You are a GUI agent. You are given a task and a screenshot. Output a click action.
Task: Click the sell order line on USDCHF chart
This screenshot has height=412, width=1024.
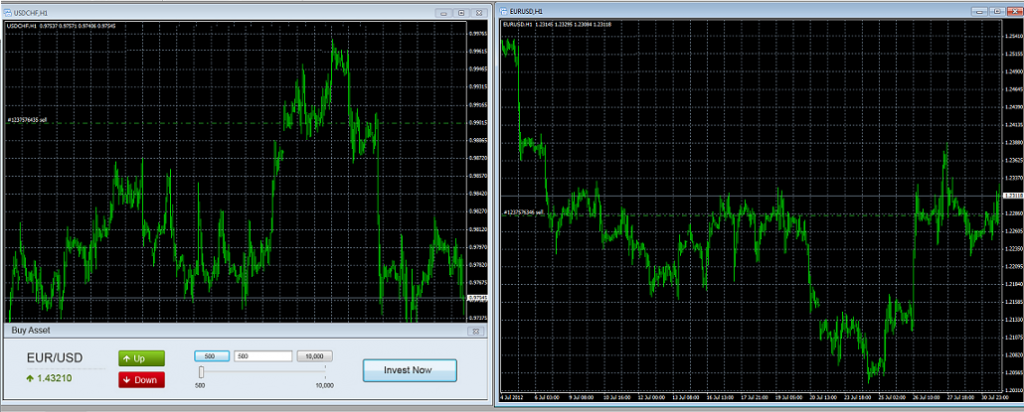[x=250, y=121]
